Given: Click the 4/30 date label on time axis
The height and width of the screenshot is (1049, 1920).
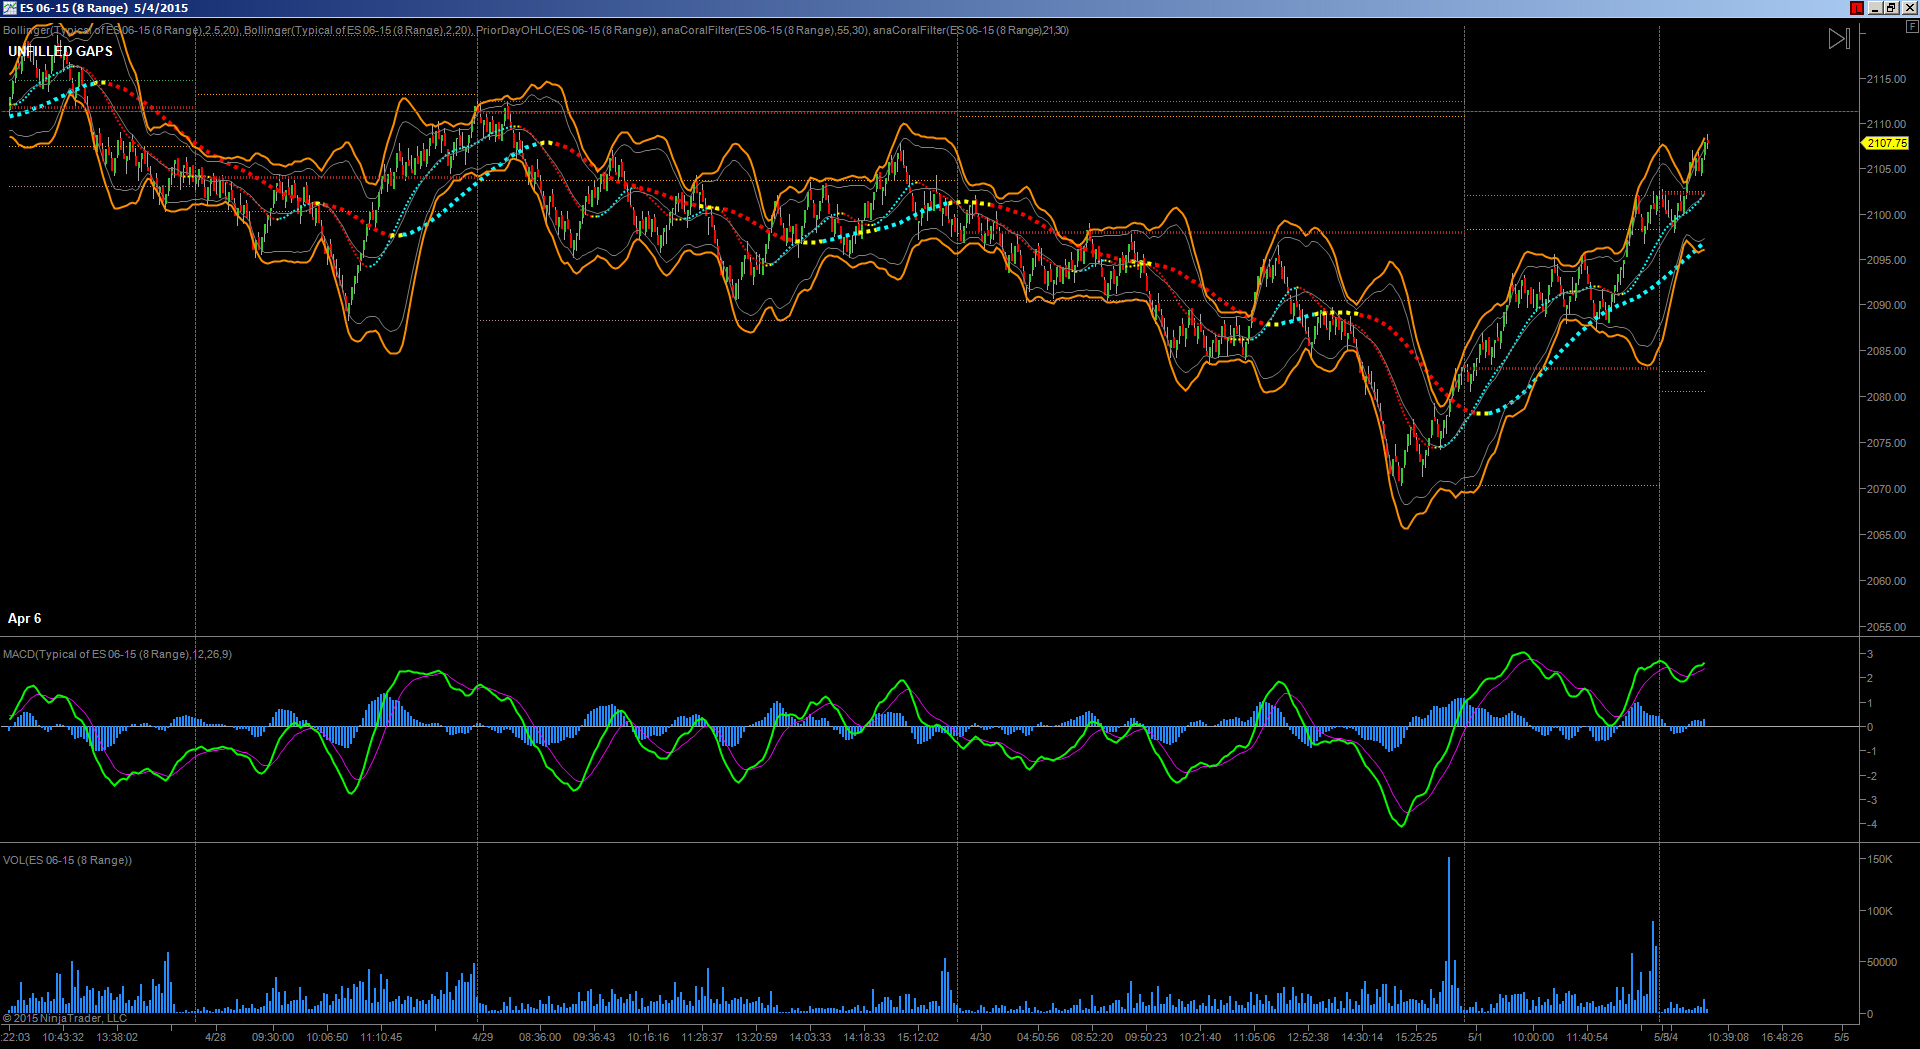Looking at the screenshot, I should coord(980,1037).
